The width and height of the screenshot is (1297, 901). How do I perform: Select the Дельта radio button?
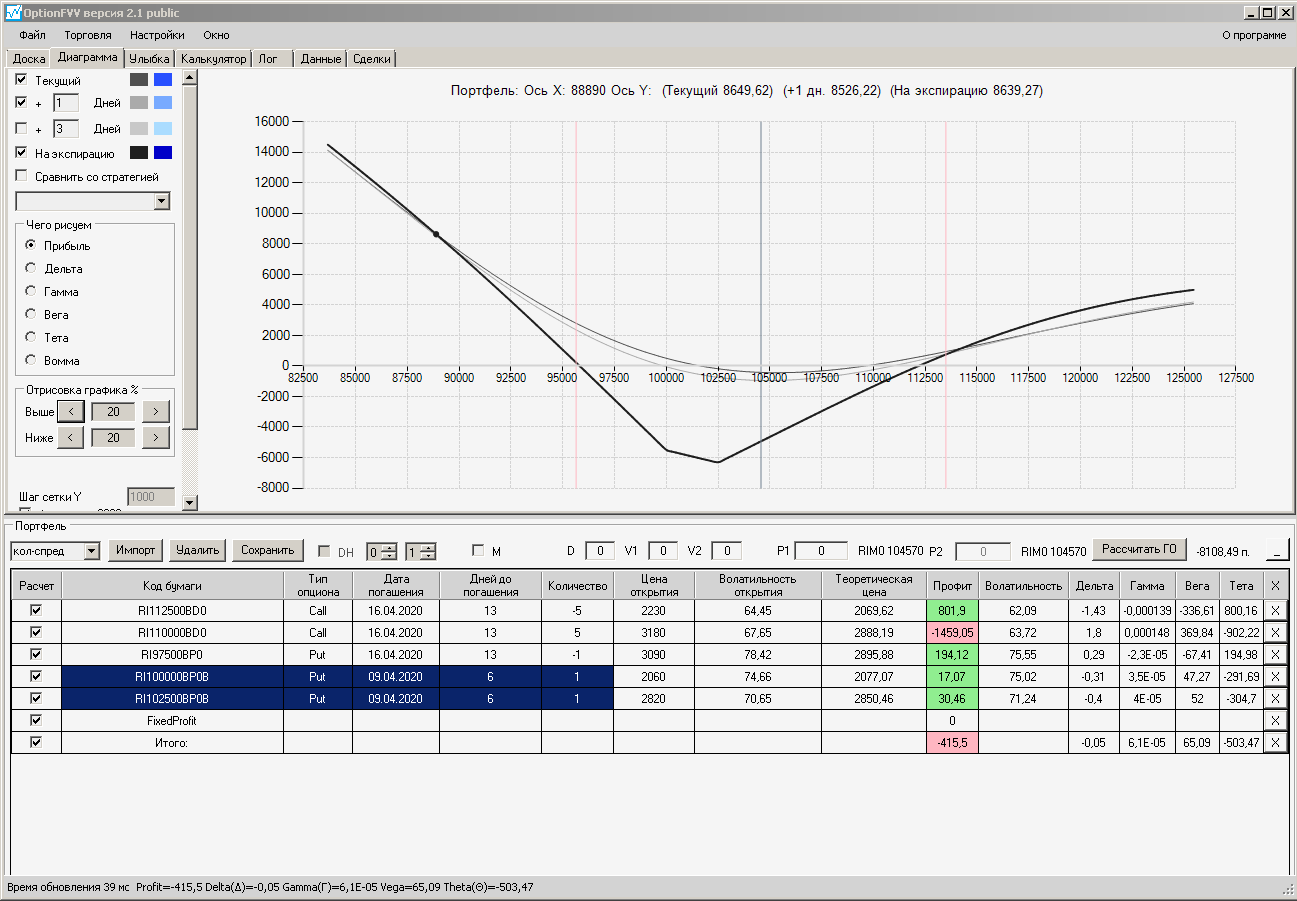tap(31, 269)
